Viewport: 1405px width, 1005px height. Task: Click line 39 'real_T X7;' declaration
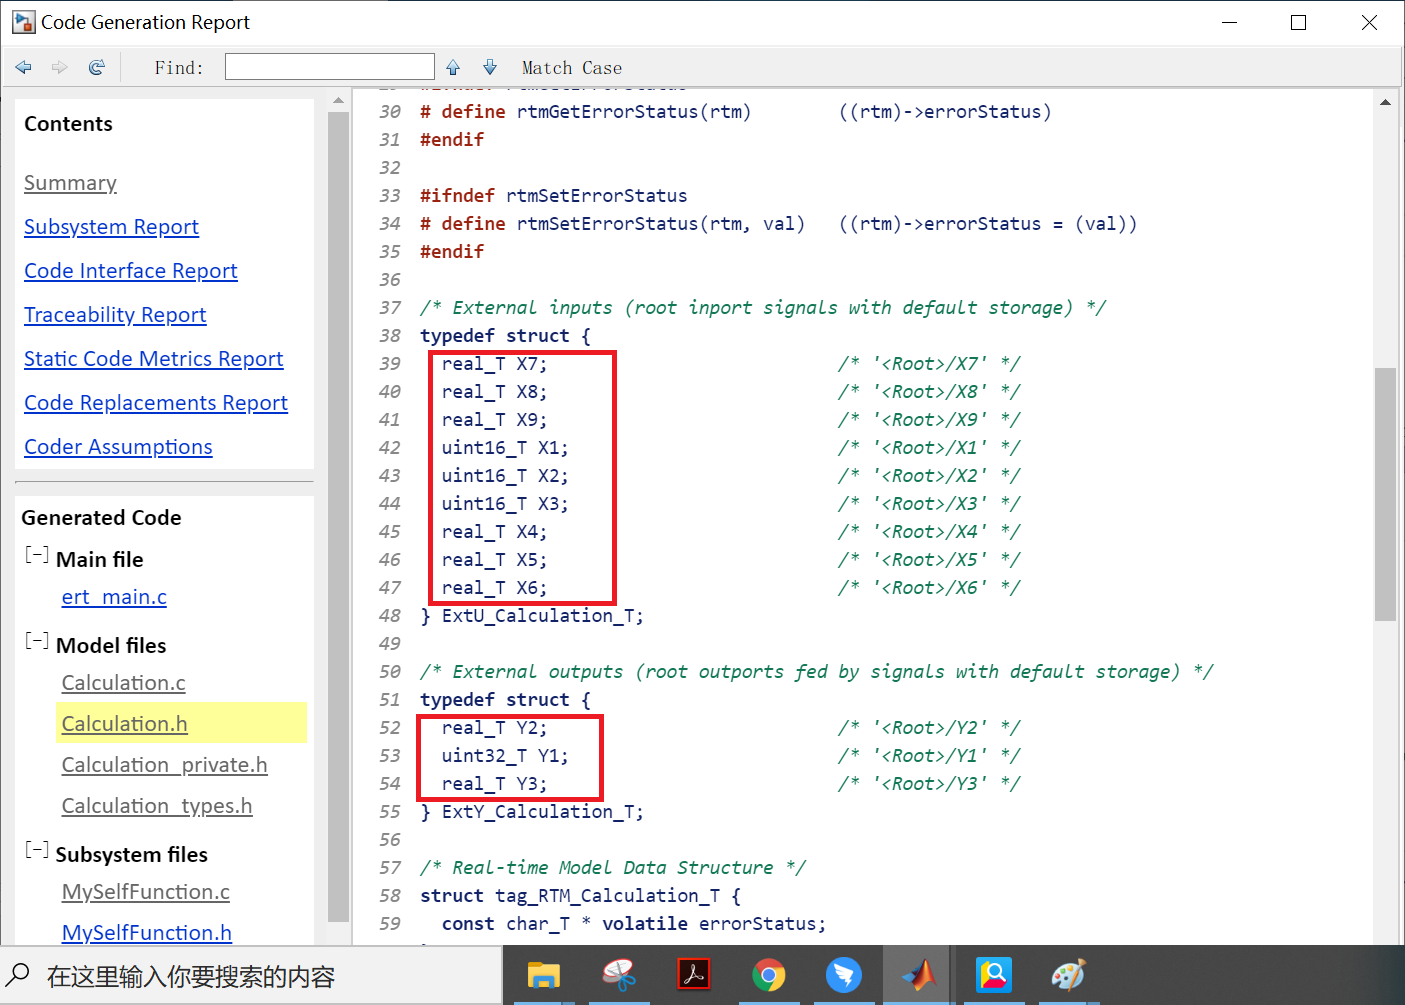coord(494,364)
